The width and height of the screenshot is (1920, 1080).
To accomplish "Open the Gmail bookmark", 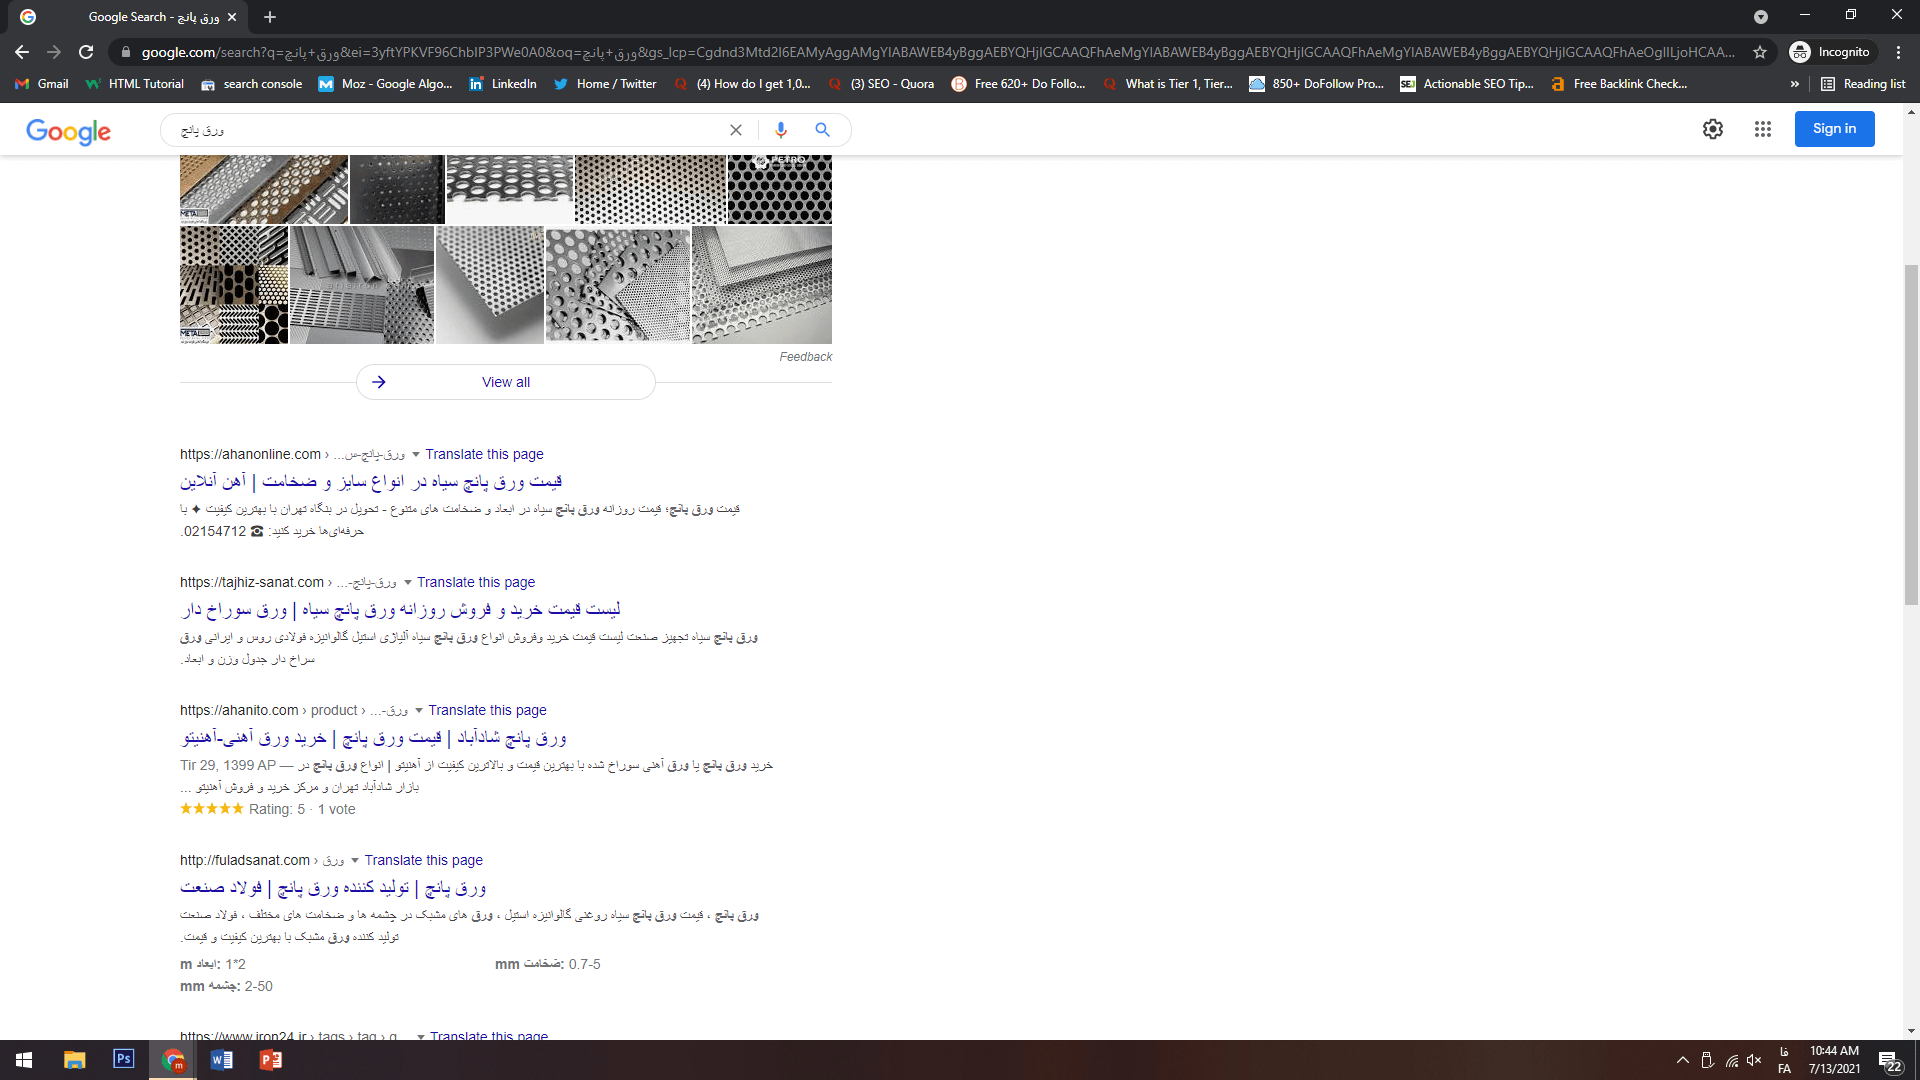I will [42, 84].
